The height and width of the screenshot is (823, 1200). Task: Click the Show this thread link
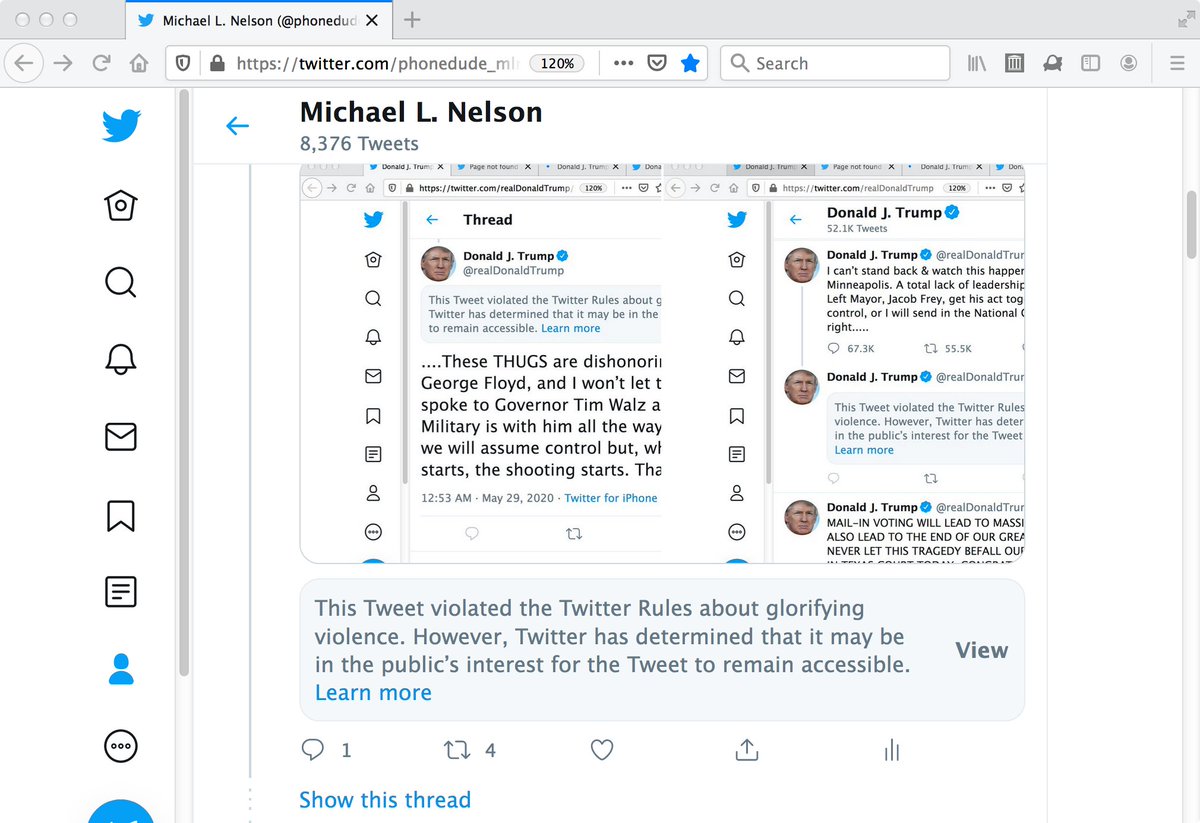[385, 800]
